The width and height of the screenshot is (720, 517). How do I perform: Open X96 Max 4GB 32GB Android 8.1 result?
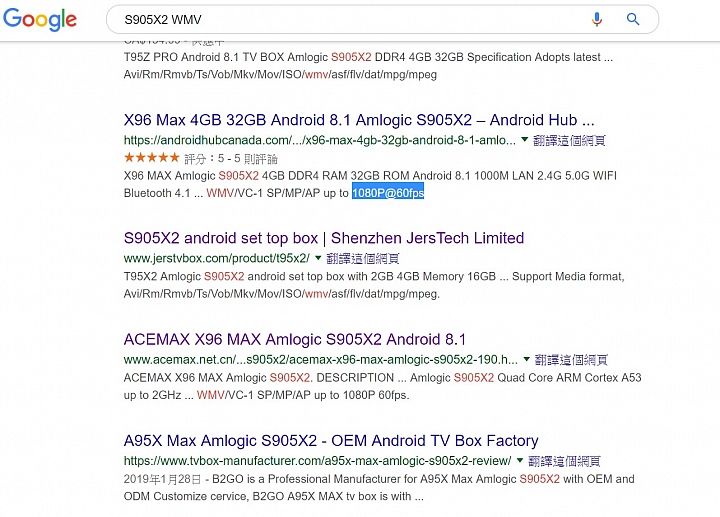click(x=359, y=120)
